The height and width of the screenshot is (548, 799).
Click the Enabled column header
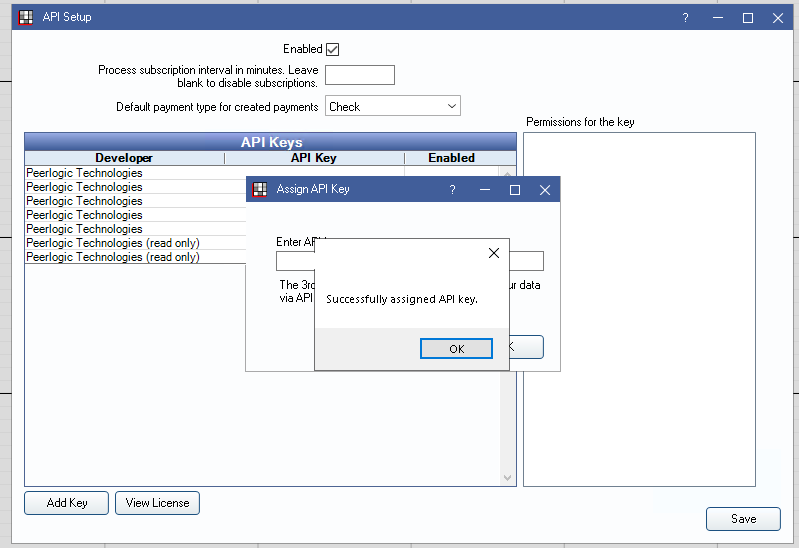(451, 158)
